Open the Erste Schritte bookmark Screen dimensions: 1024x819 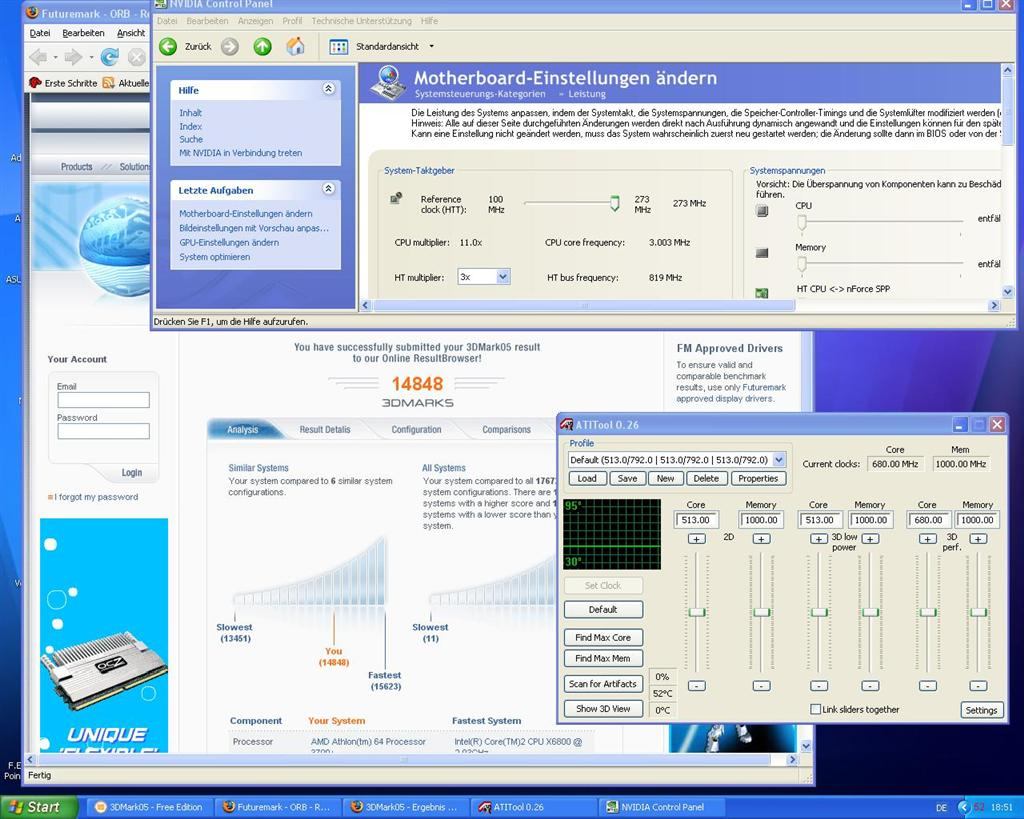pos(63,83)
